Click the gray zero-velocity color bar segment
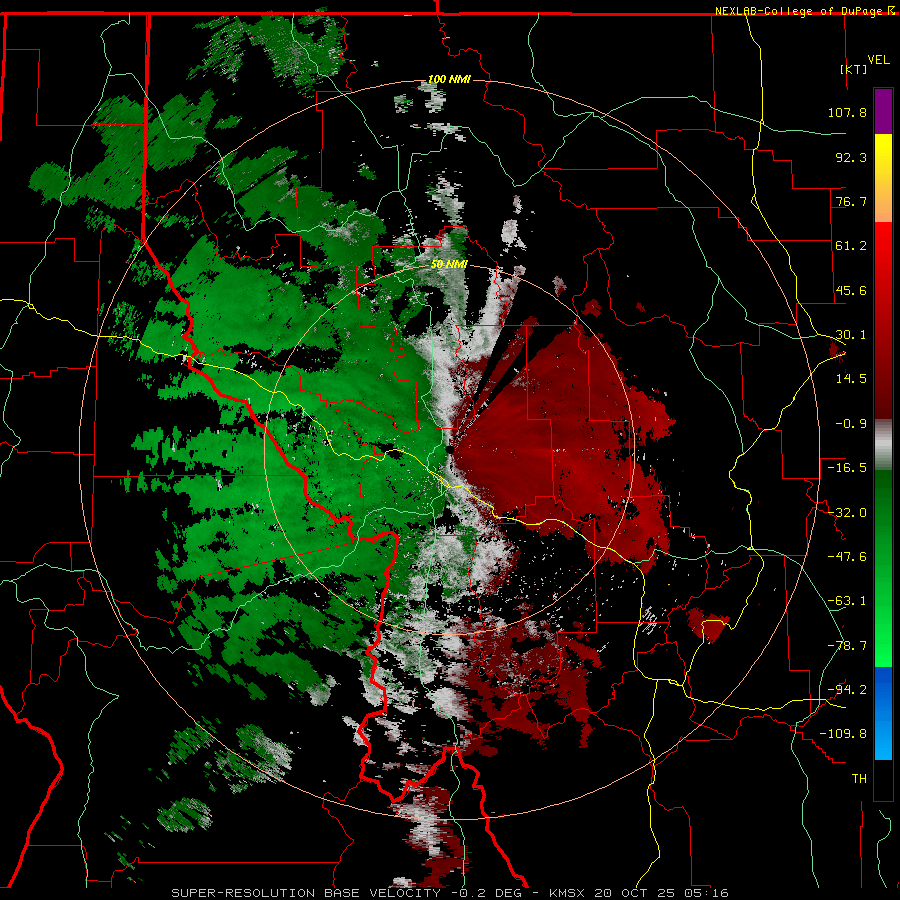 (x=883, y=445)
